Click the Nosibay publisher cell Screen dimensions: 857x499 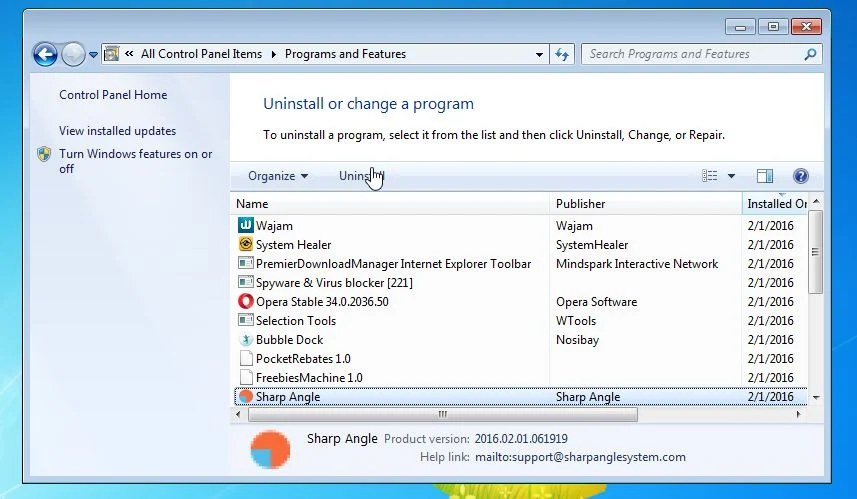click(x=577, y=339)
